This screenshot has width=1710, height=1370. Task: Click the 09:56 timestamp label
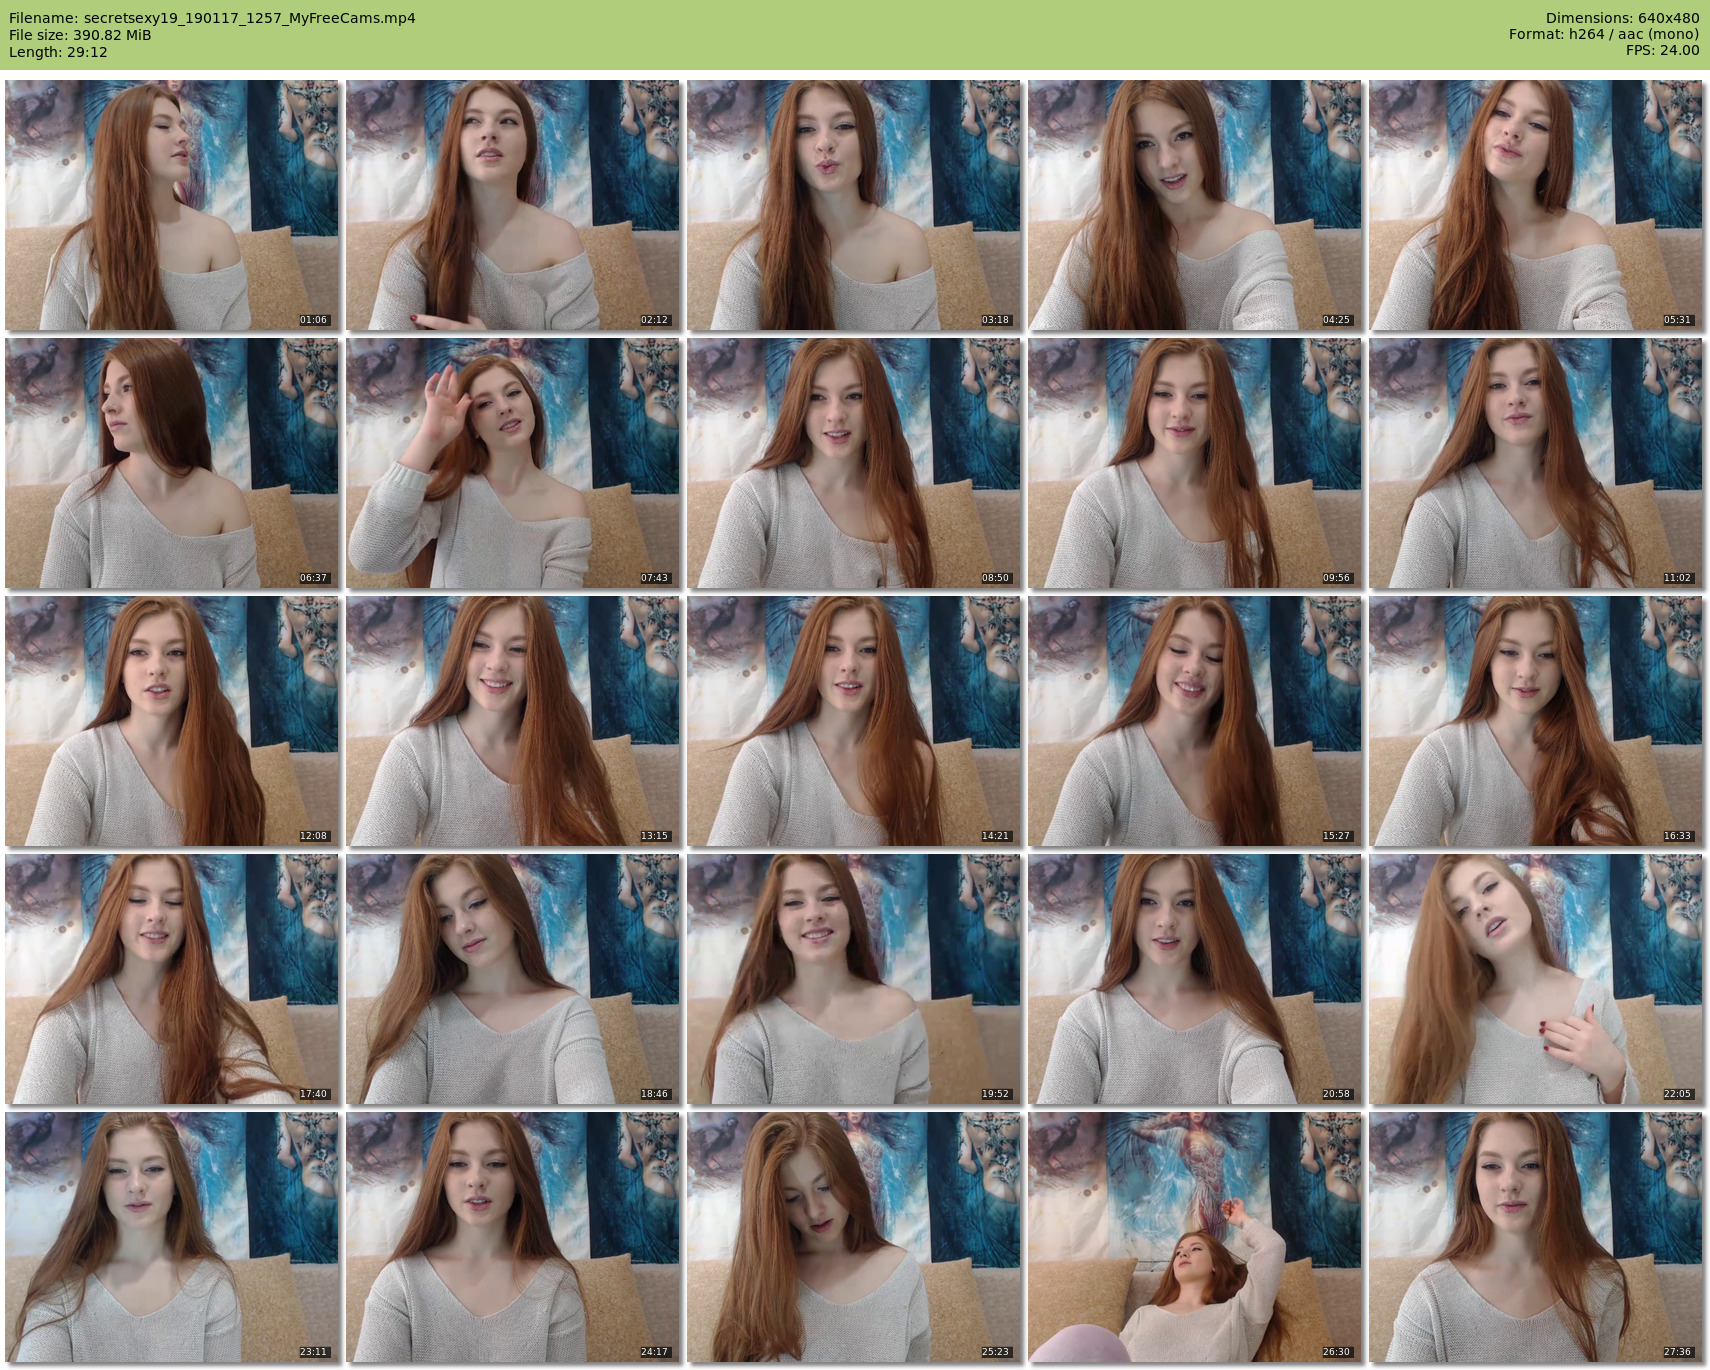pos(1336,578)
